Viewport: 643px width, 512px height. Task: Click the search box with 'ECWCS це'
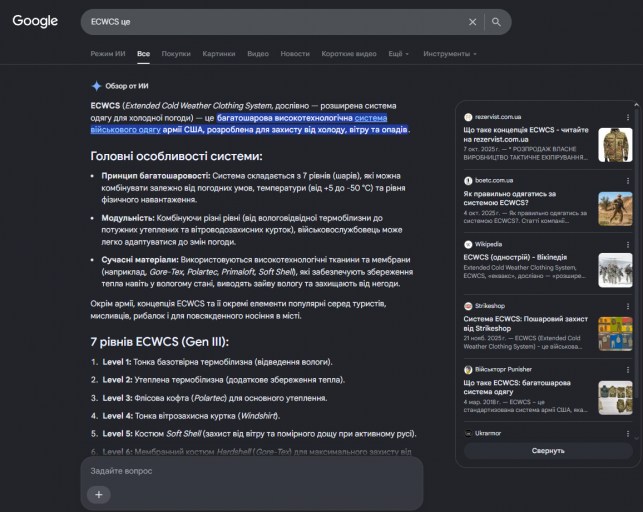(x=275, y=22)
